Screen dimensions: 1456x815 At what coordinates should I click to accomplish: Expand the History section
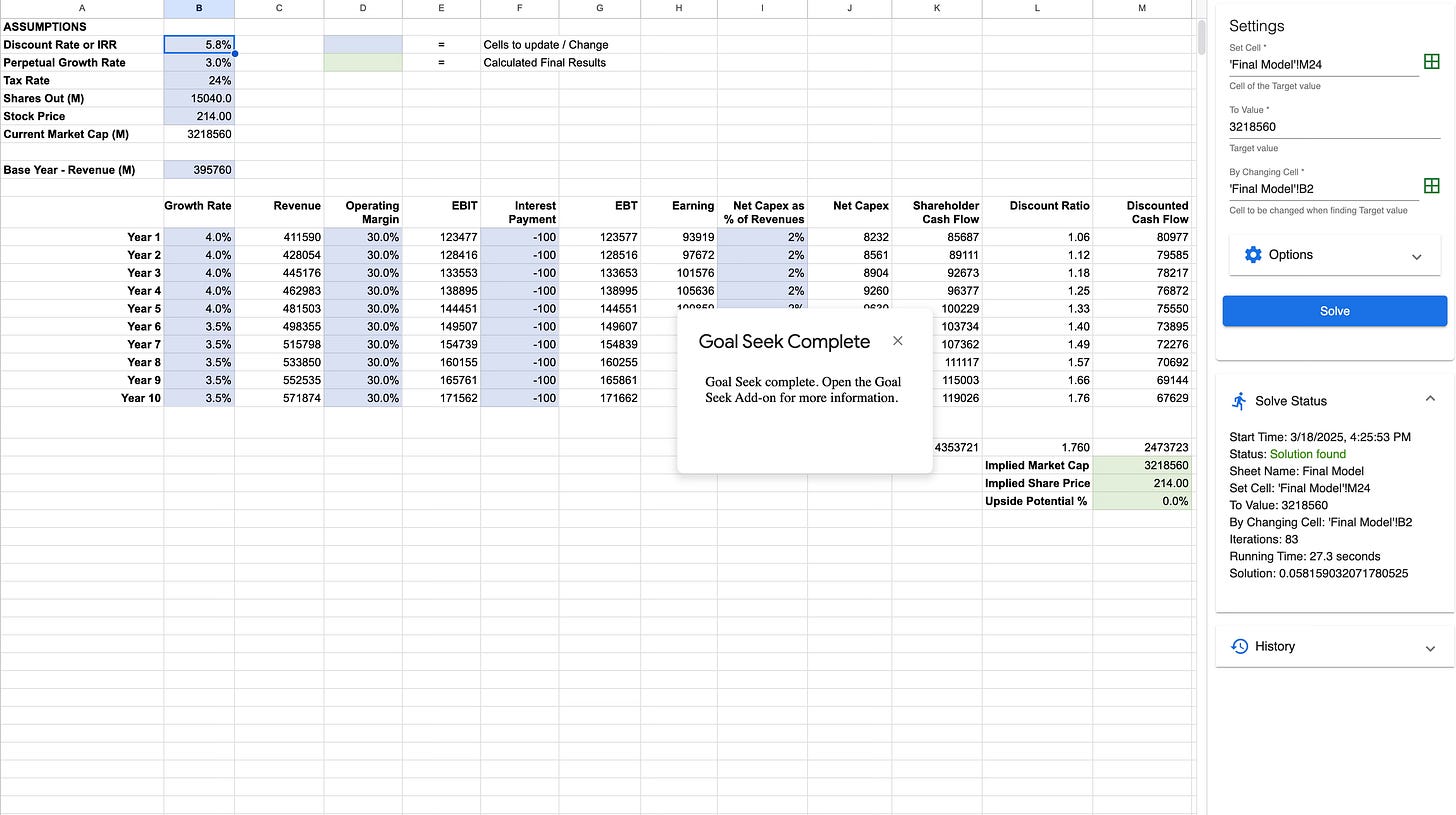[1429, 648]
